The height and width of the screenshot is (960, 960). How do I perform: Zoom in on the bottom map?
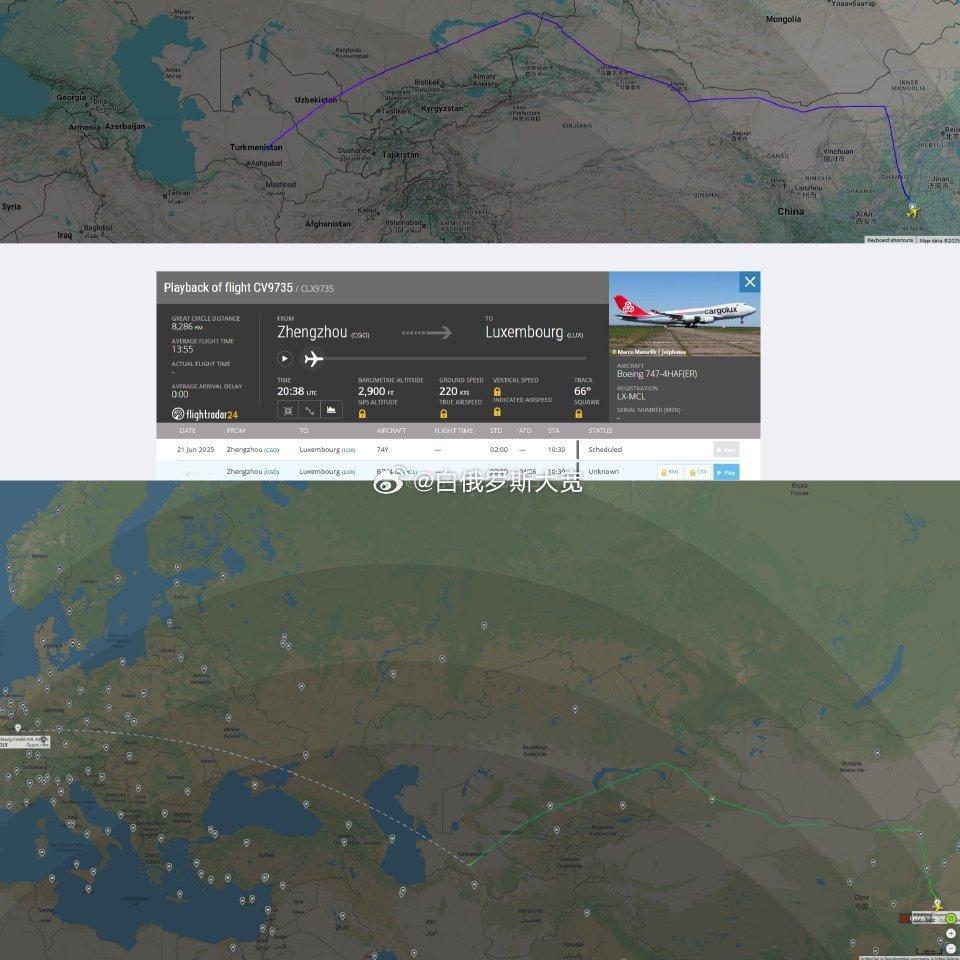pos(950,933)
